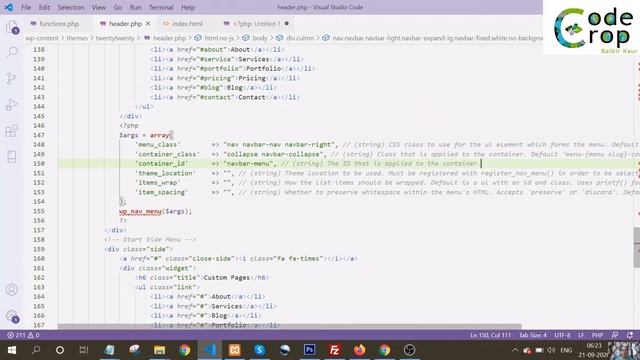Open Firefox from the taskbar
640x360 pixels.
[x=360, y=350]
